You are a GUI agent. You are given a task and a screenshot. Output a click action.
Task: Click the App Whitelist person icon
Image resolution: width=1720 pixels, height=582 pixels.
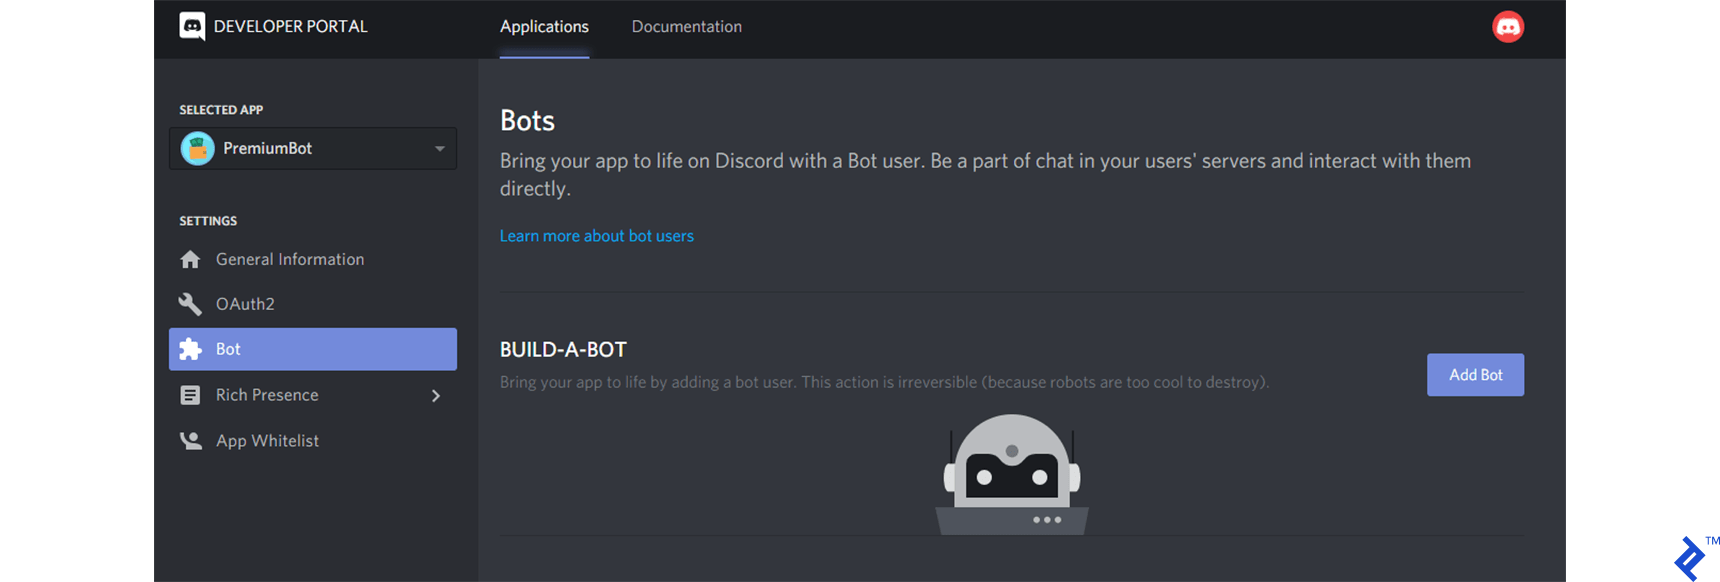pyautogui.click(x=190, y=441)
